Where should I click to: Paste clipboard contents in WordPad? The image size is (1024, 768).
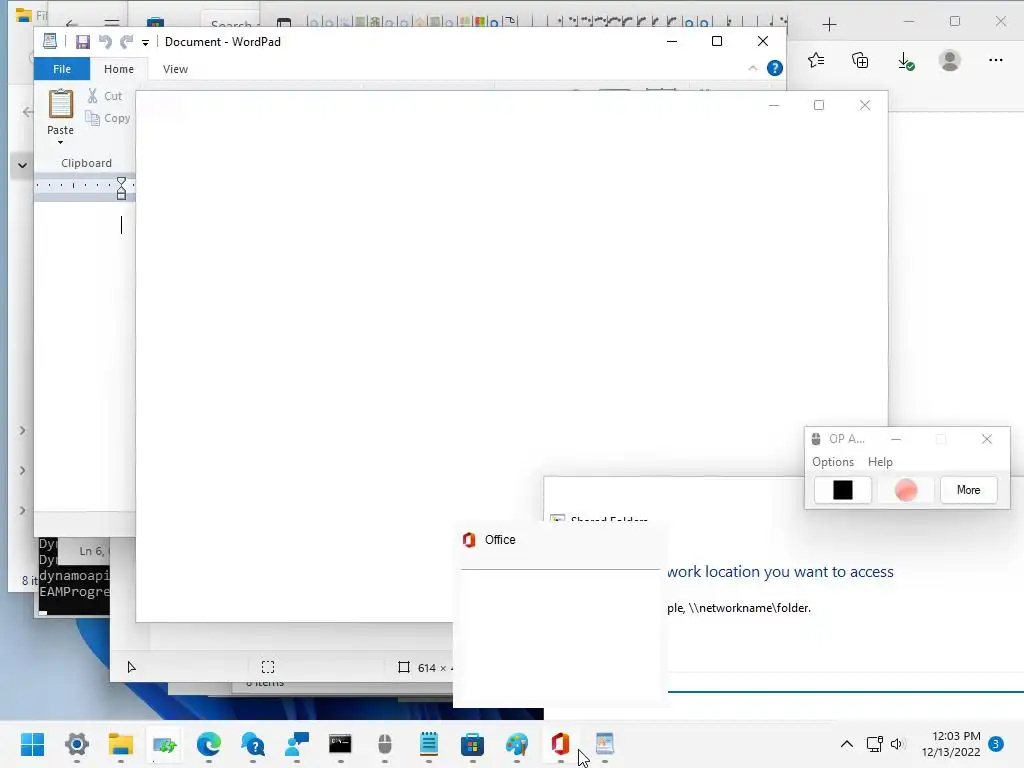tap(60, 104)
